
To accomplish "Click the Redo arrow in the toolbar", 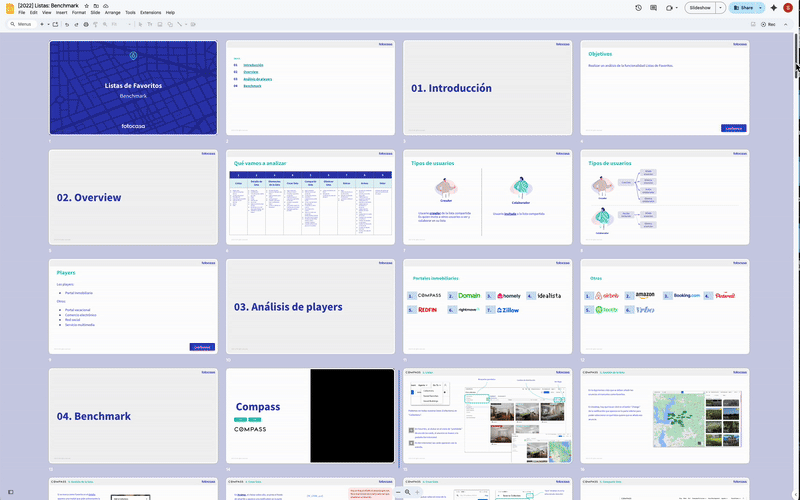I will click(75, 23).
